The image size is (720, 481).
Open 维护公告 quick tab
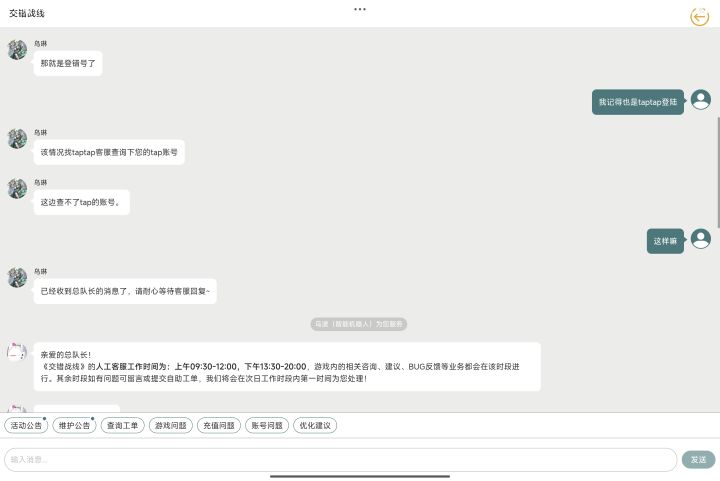(74, 425)
